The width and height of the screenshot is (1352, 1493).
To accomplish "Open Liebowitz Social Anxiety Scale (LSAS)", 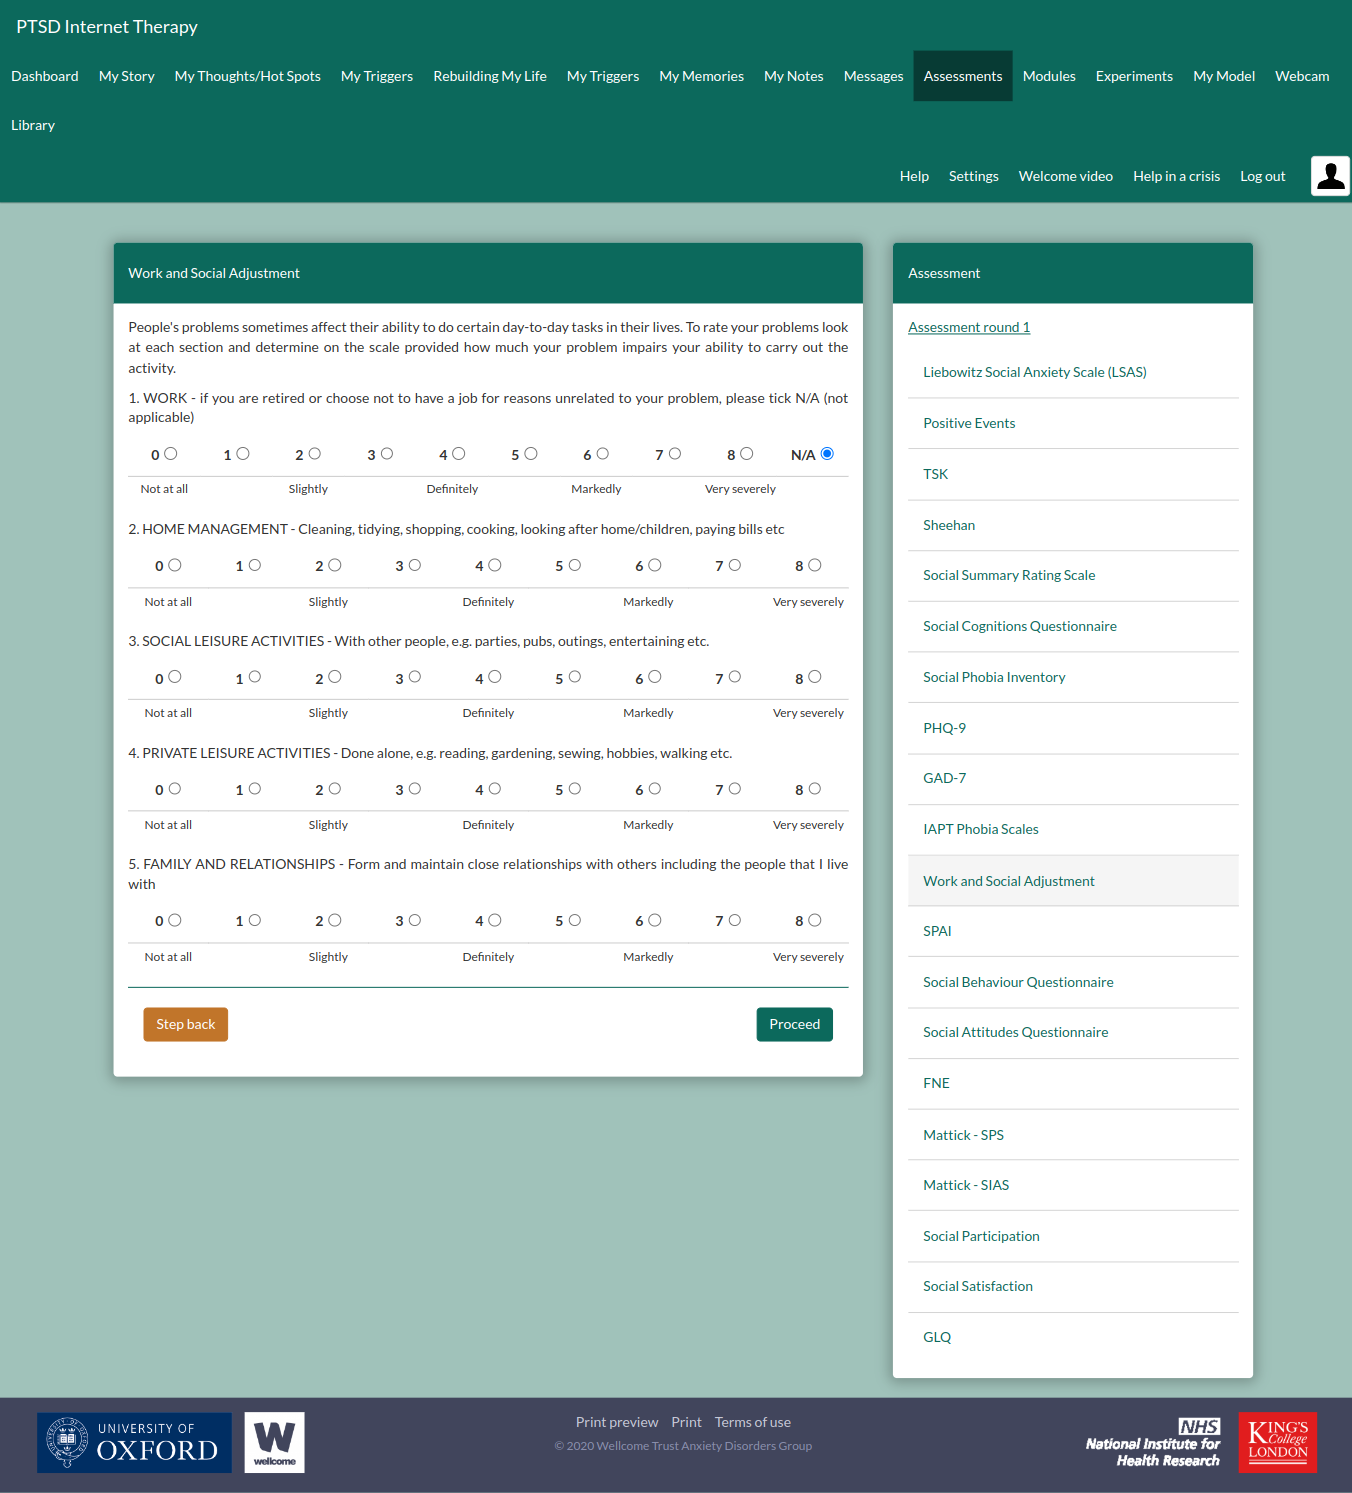I will click(x=1034, y=372).
